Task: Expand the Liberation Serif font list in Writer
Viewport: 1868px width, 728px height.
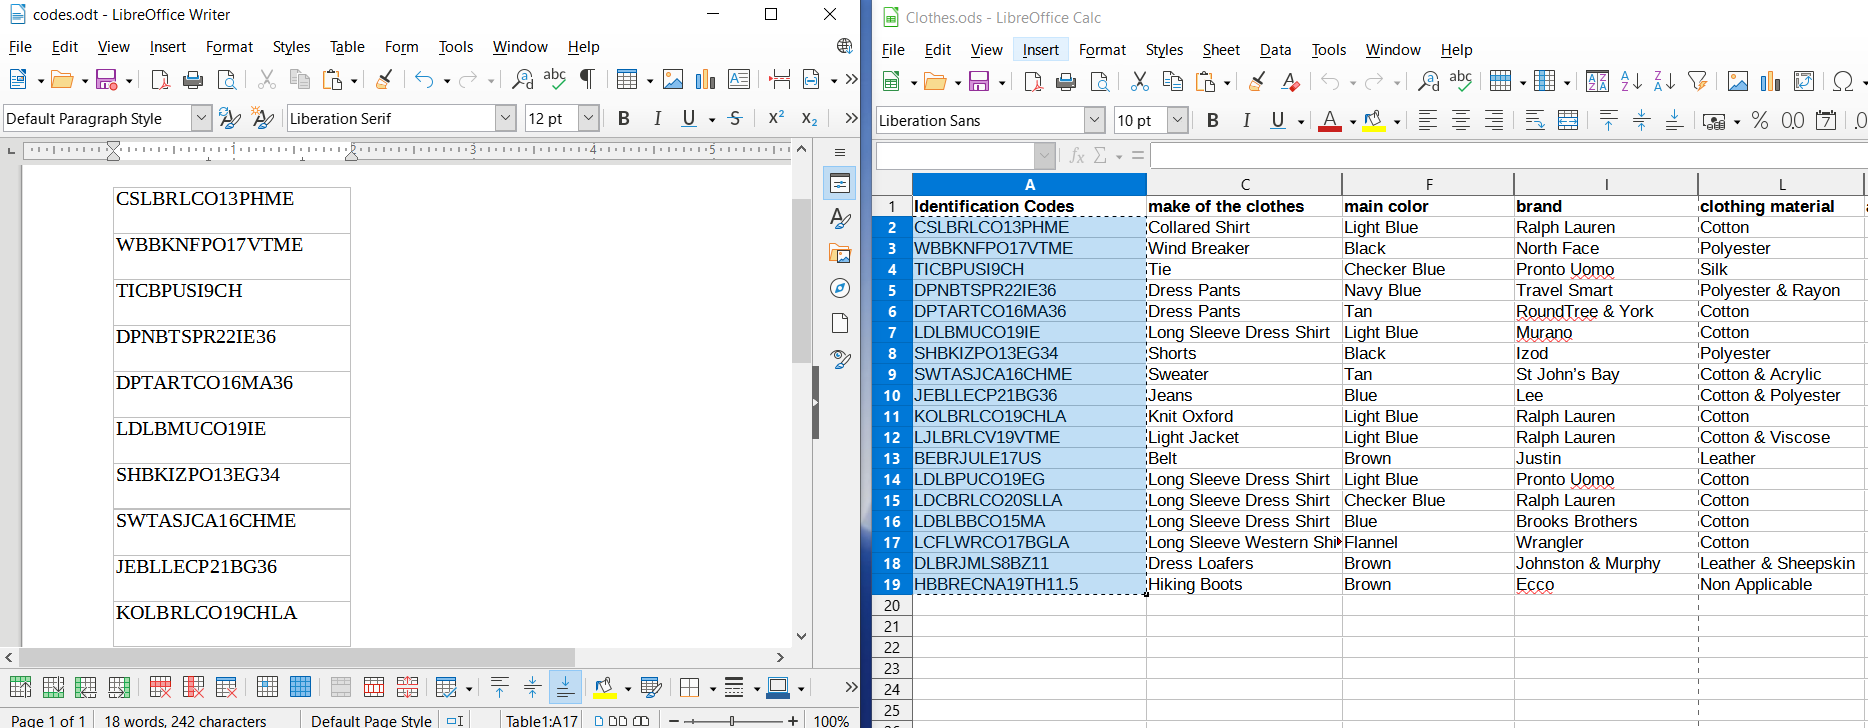Action: [x=505, y=118]
